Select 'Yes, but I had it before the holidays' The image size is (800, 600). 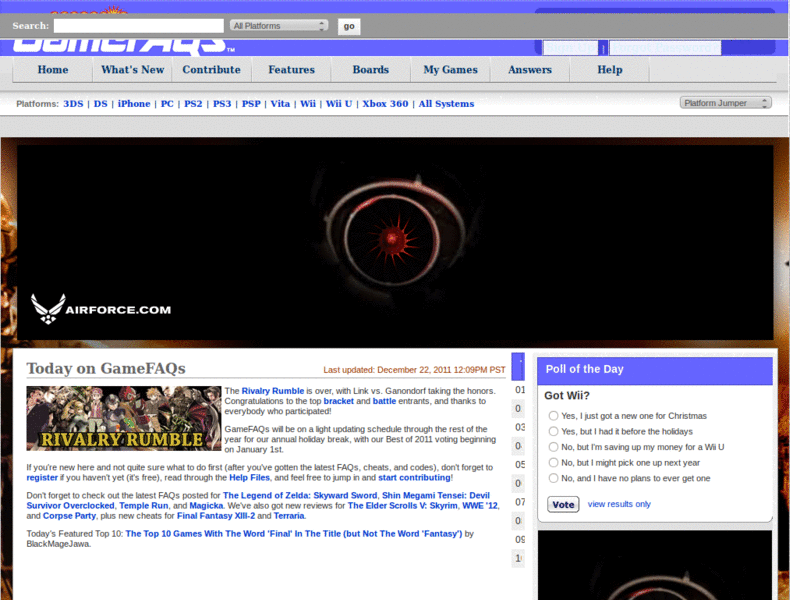(x=553, y=432)
